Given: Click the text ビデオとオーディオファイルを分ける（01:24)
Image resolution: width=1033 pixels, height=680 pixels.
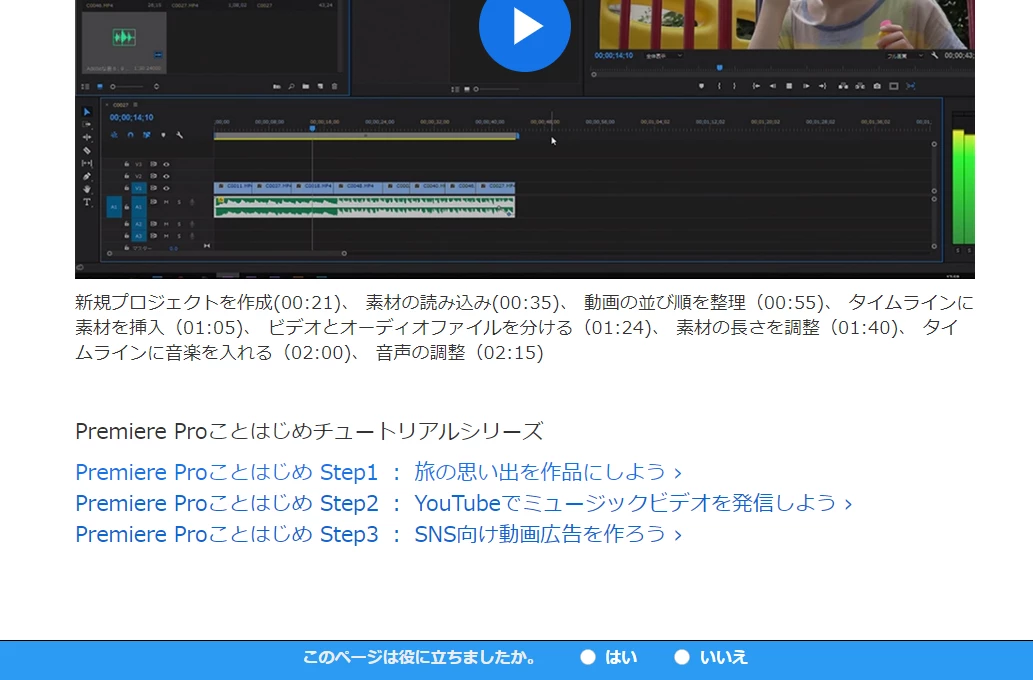Looking at the screenshot, I should coord(460,327).
